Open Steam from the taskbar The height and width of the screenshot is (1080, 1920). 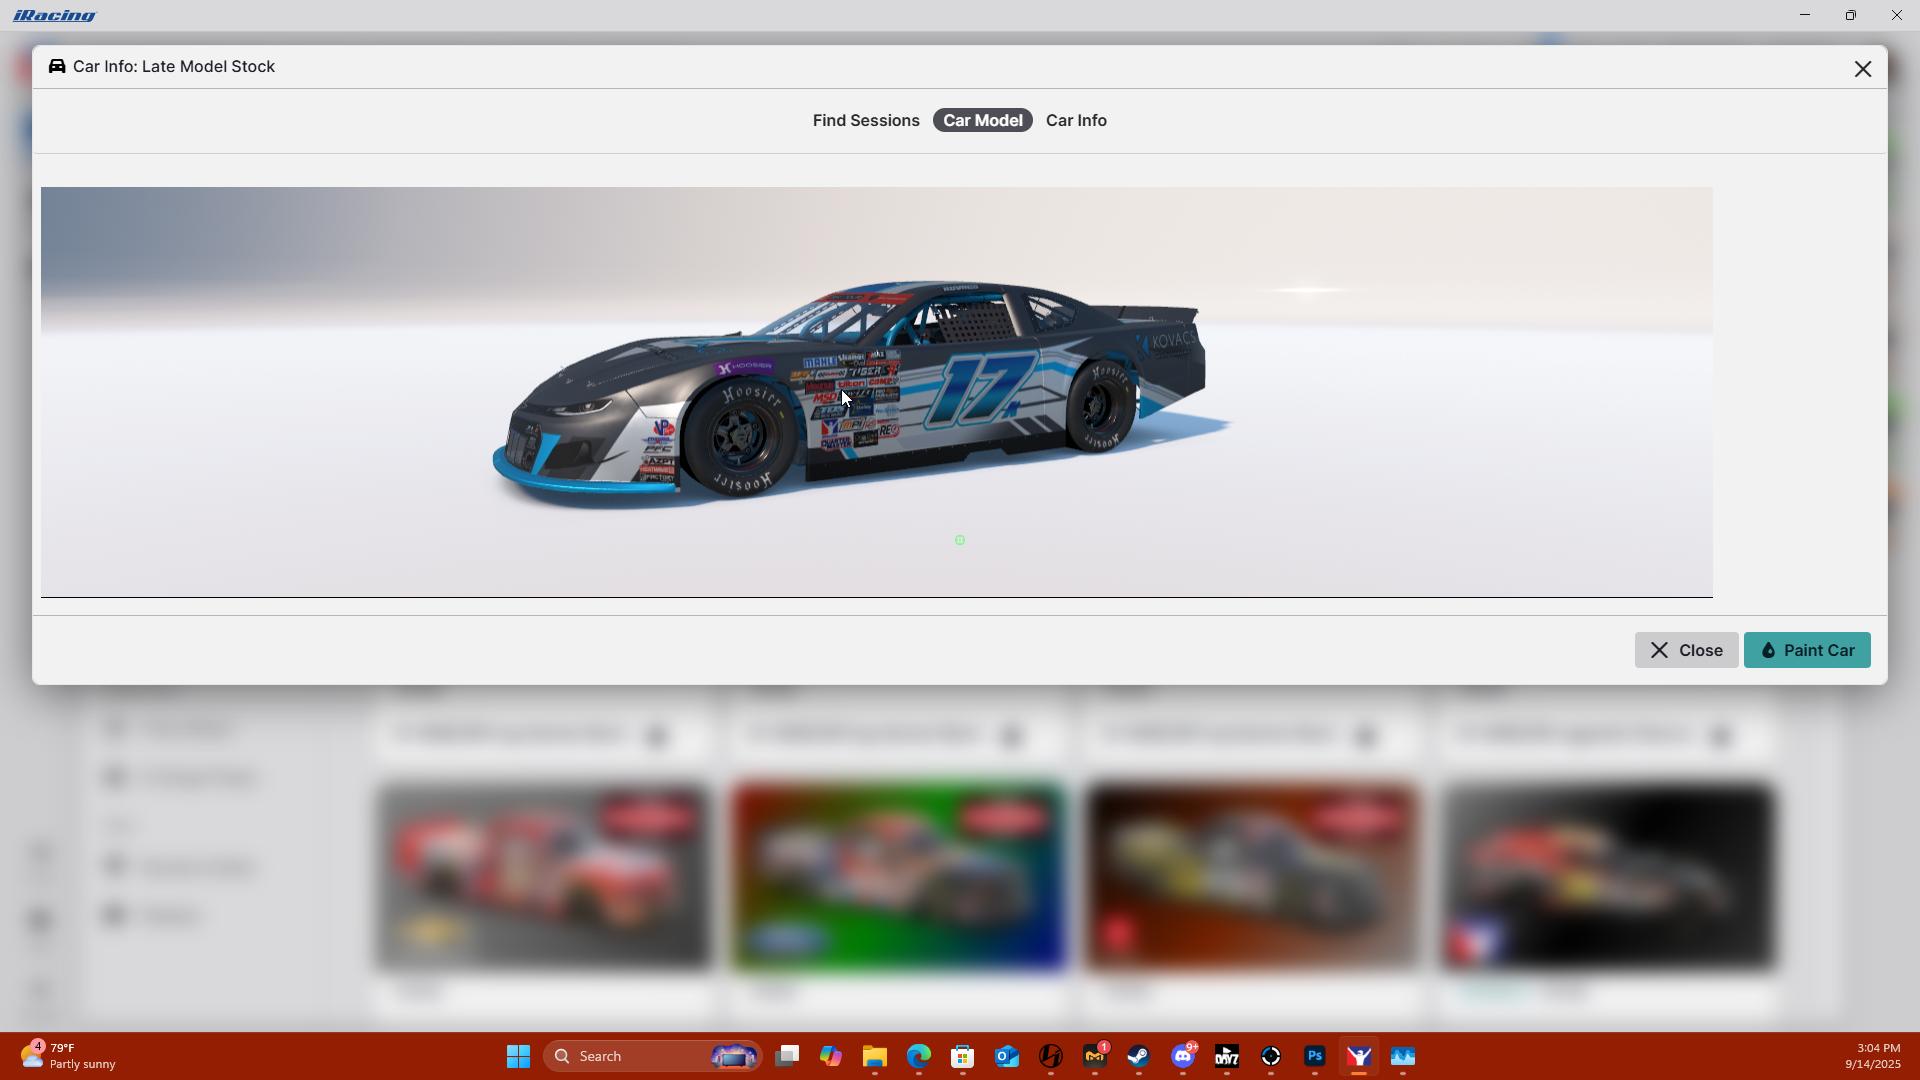click(1138, 1056)
